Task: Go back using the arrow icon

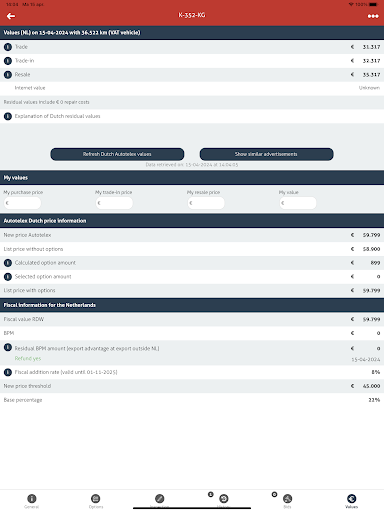Action: [x=11, y=16]
